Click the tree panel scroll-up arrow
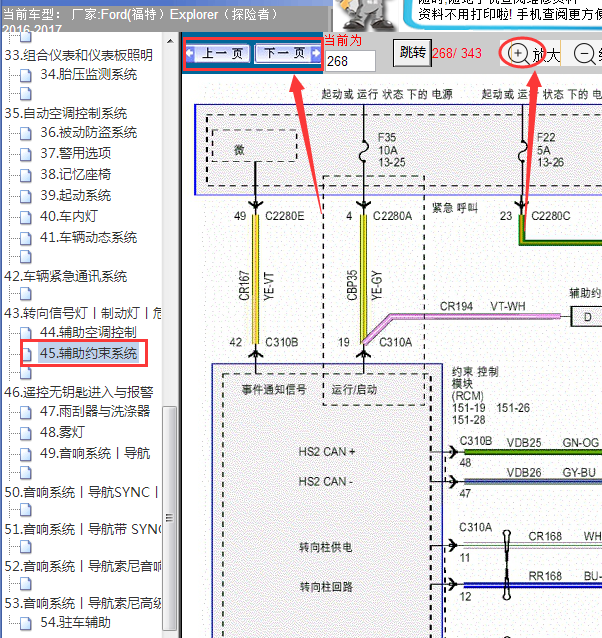602x638 pixels. (x=170, y=41)
